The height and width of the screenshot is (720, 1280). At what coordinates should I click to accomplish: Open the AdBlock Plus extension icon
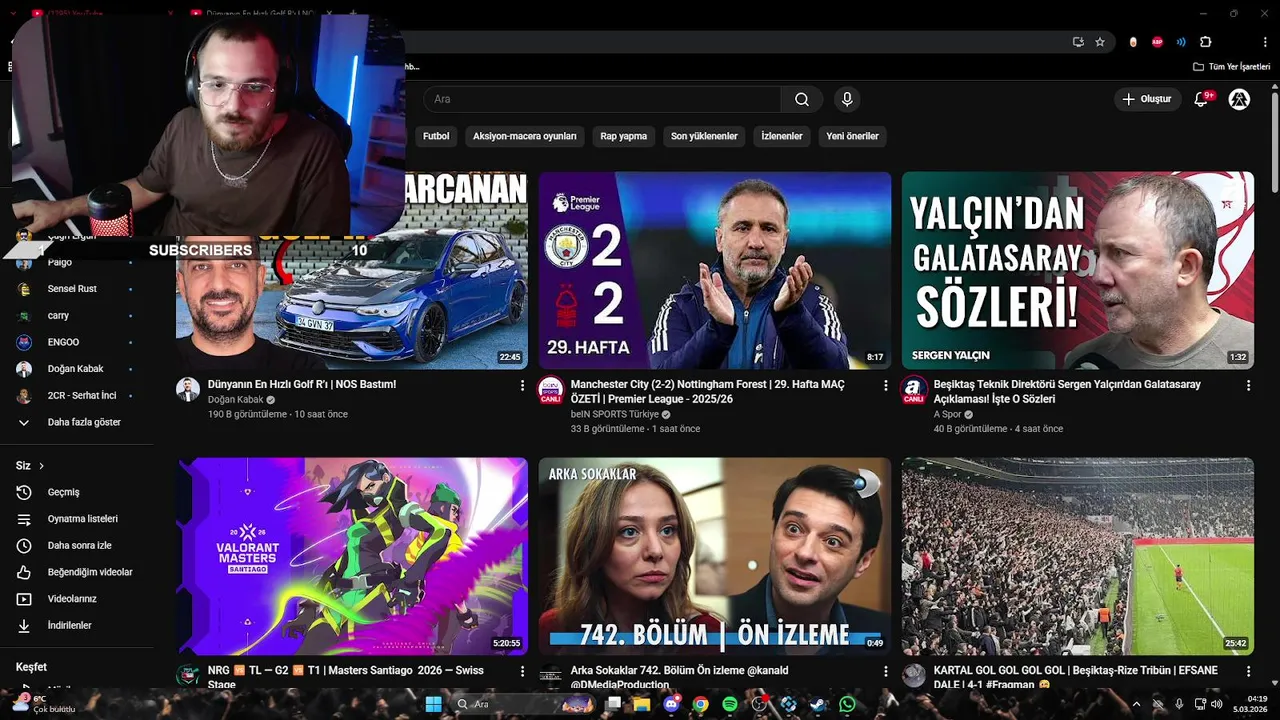(1157, 42)
